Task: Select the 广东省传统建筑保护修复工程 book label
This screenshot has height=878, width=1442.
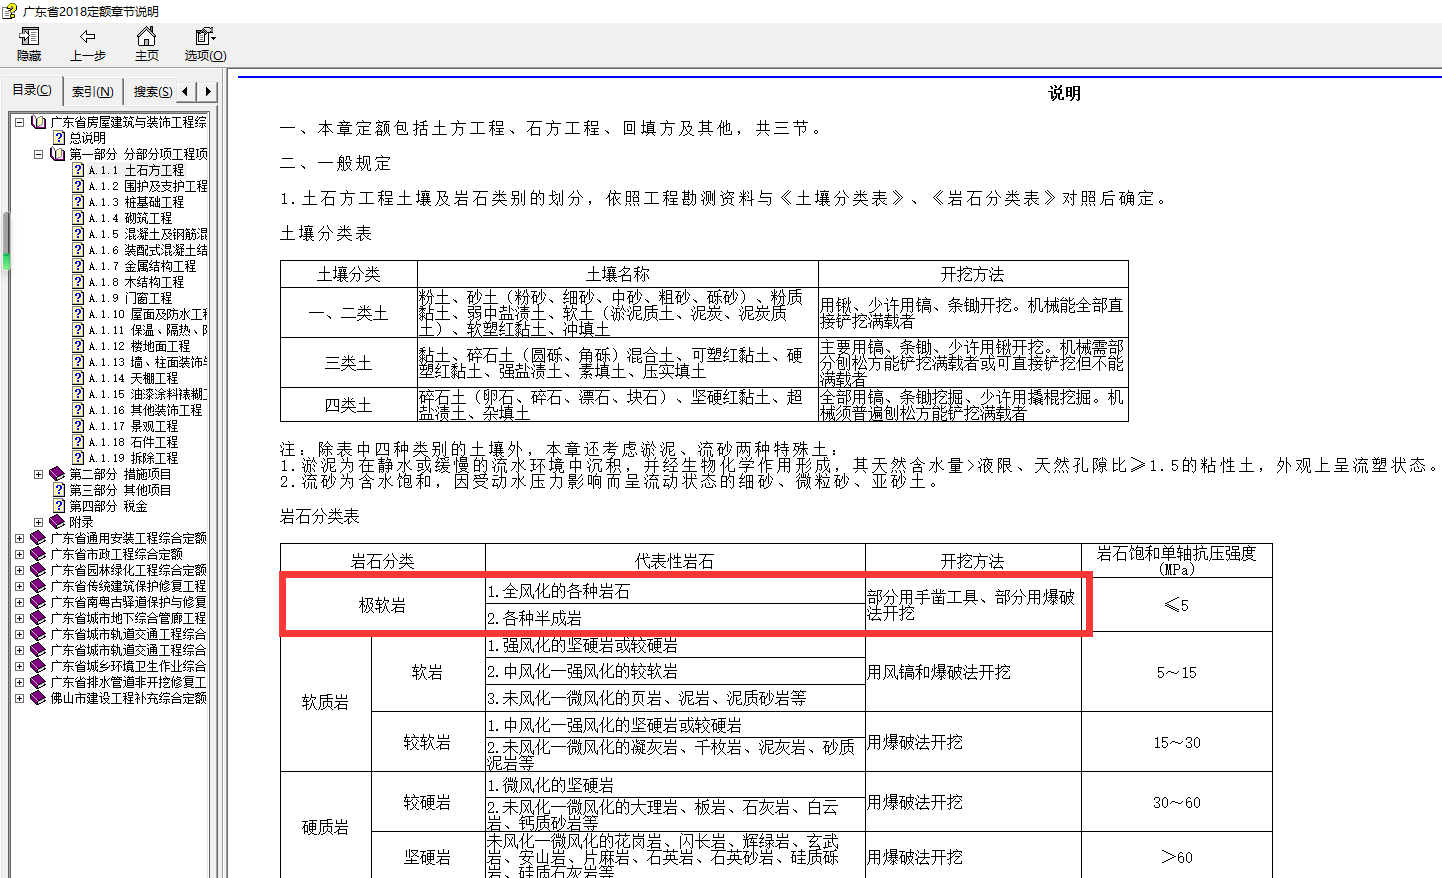Action: pyautogui.click(x=128, y=586)
